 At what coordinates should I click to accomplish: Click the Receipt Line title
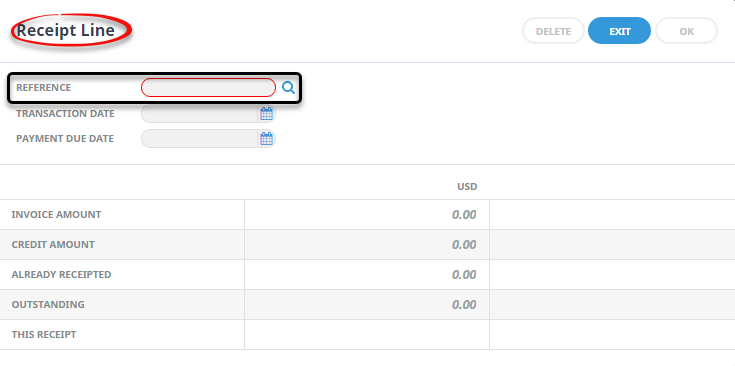[66, 30]
